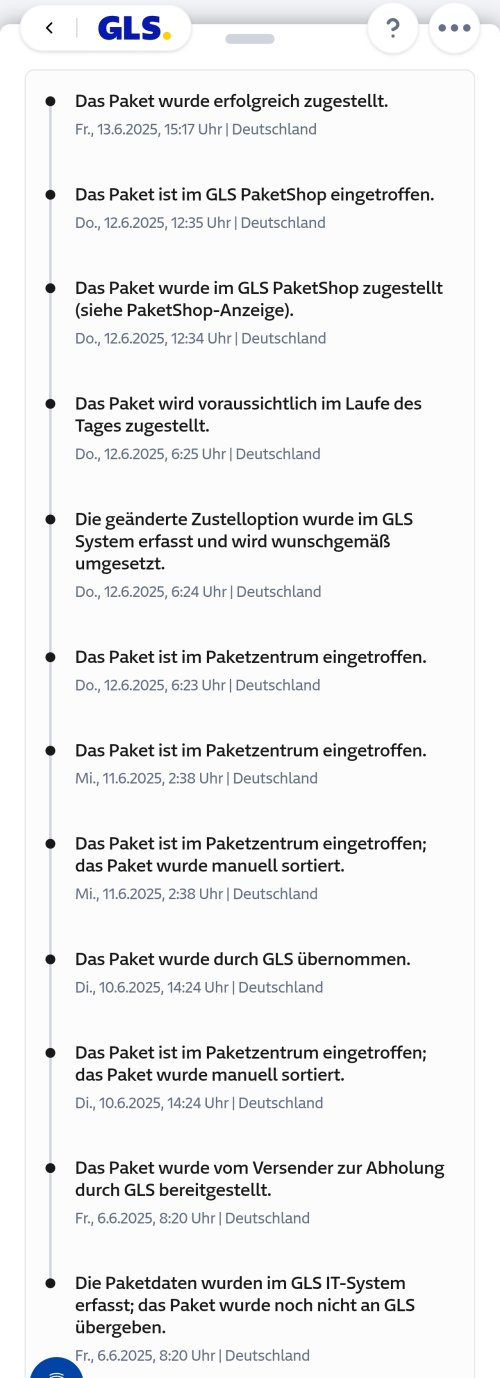Select the bullet for 'im GLS PaketShop eingetroffen'

50,195
